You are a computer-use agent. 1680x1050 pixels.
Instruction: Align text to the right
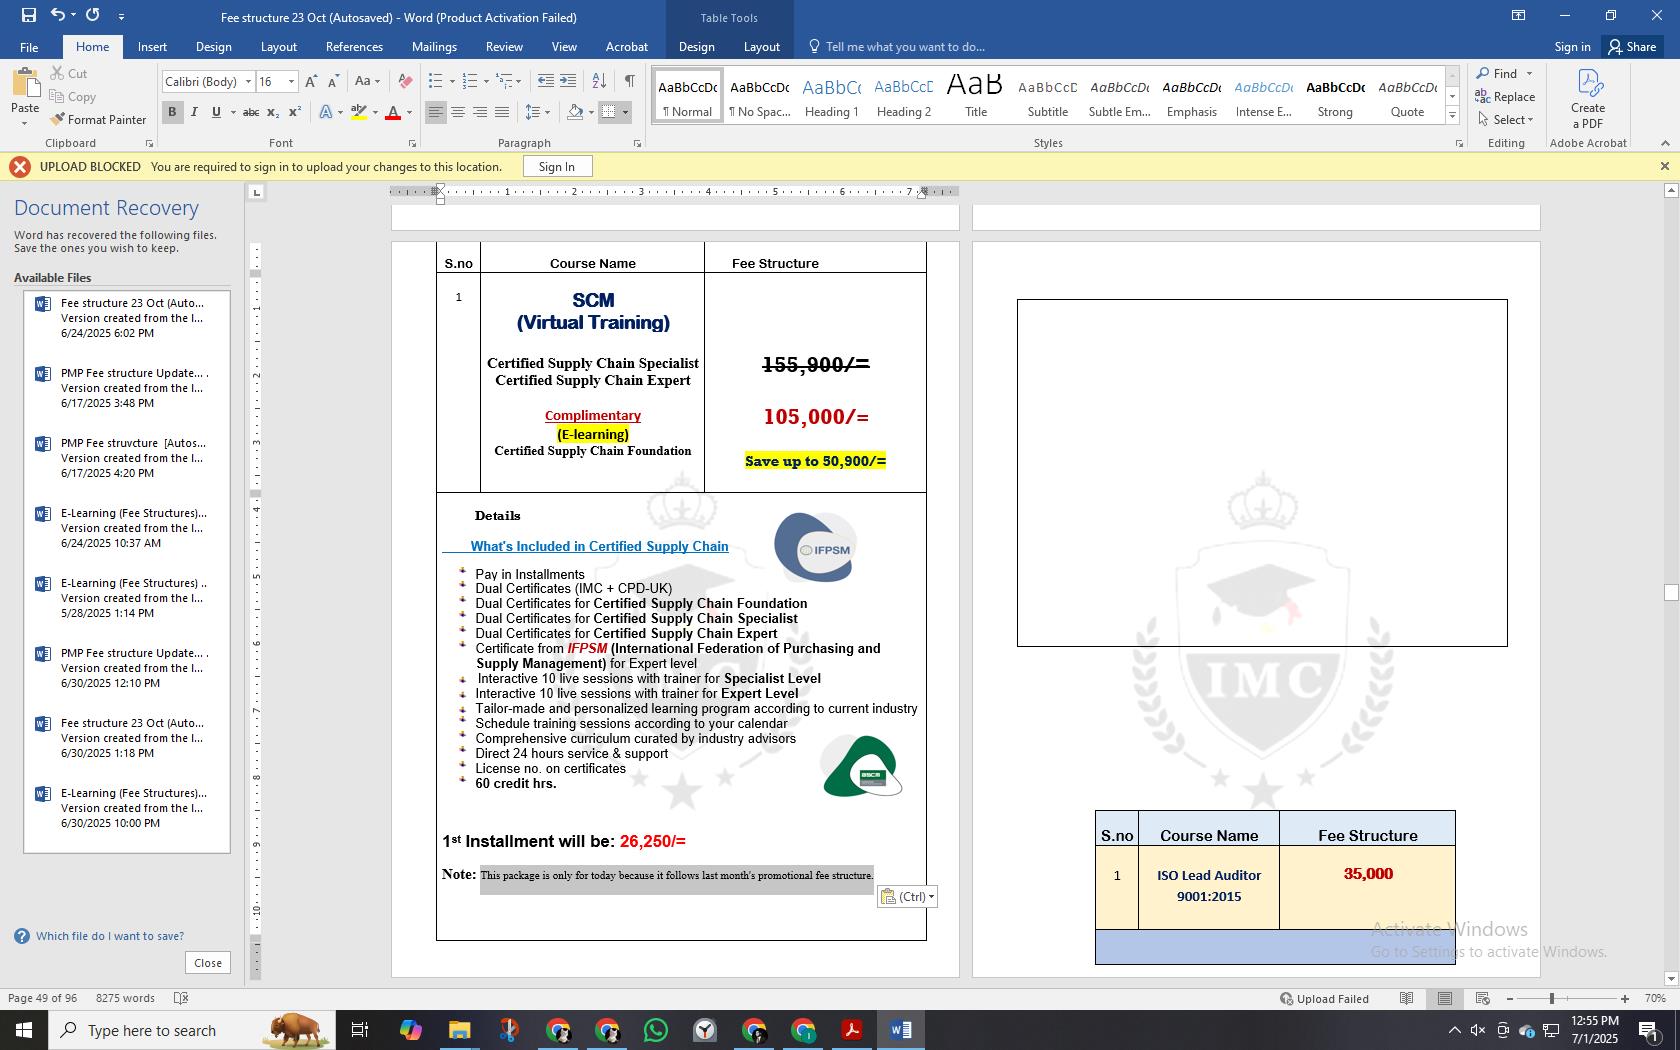[480, 112]
